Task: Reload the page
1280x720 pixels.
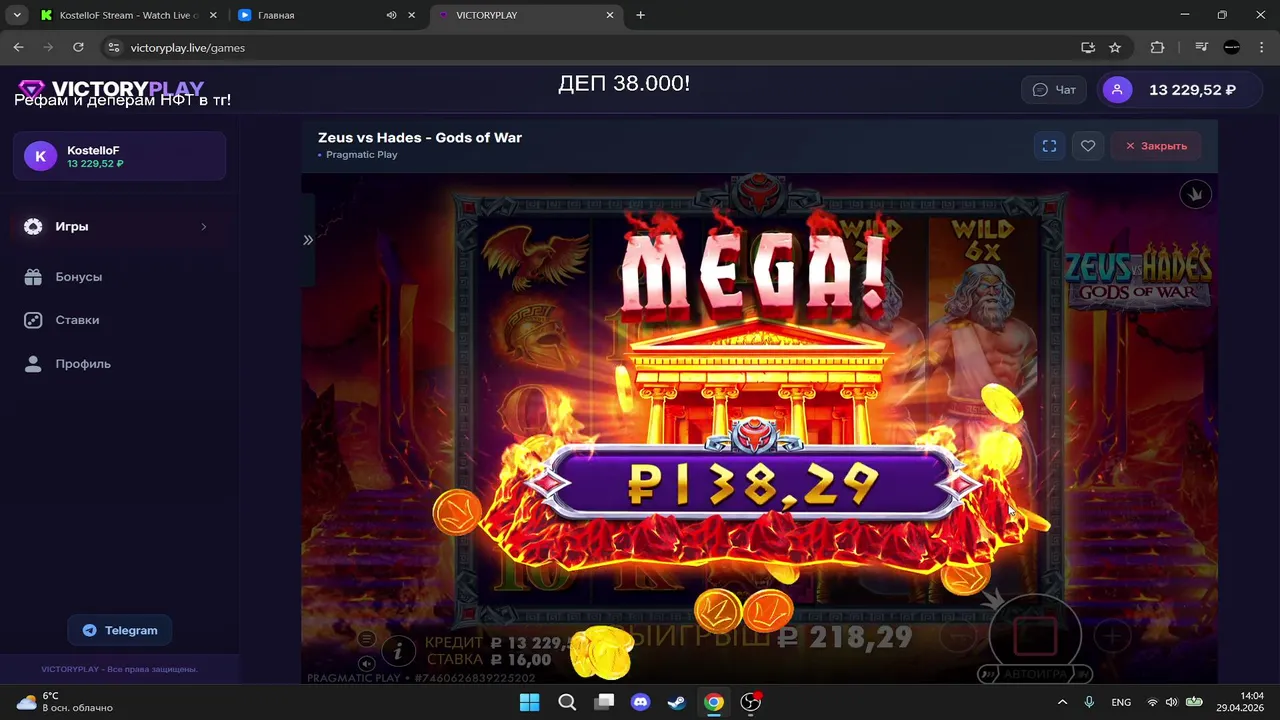Action: (78, 47)
